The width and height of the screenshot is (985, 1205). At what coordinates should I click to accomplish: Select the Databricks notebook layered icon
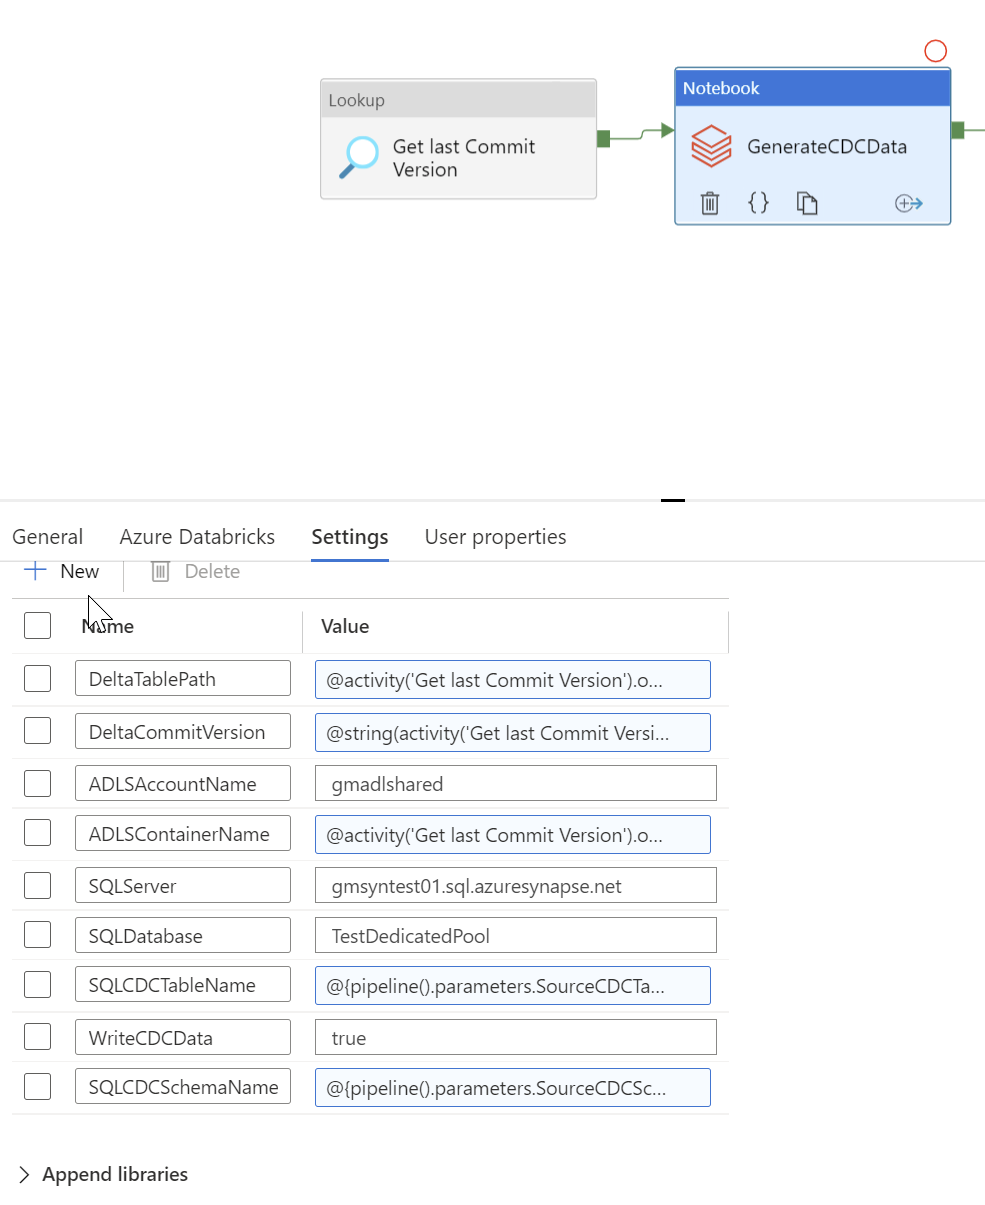(x=711, y=147)
